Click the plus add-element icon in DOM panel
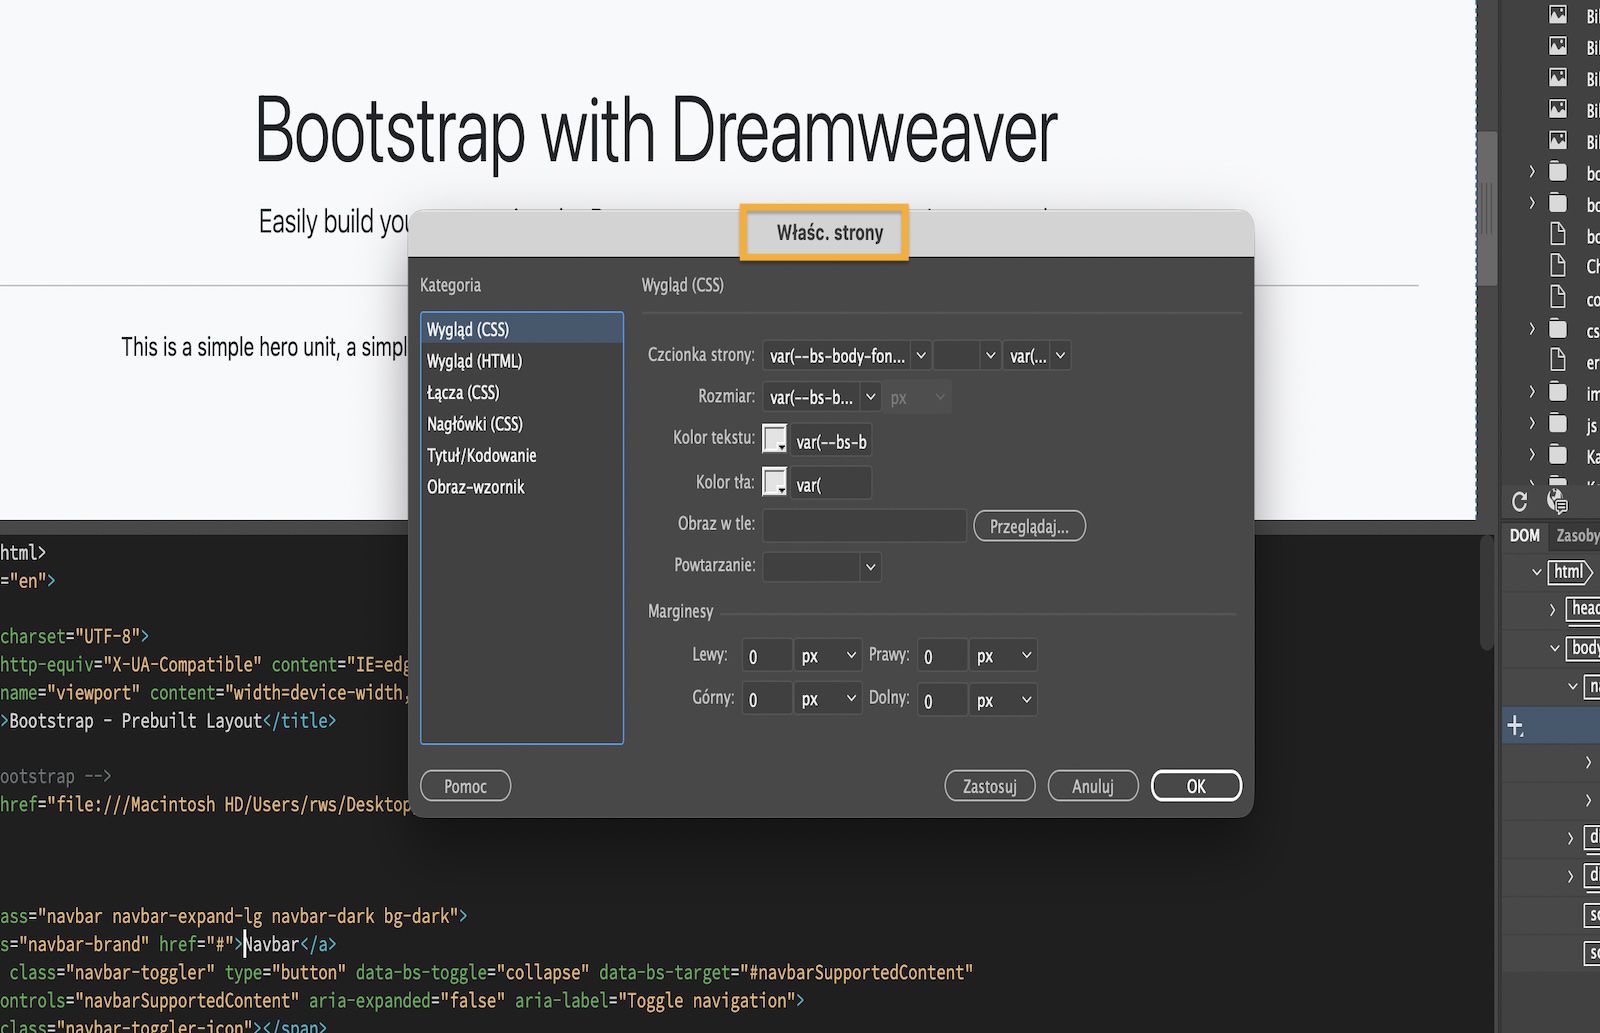 coord(1516,726)
